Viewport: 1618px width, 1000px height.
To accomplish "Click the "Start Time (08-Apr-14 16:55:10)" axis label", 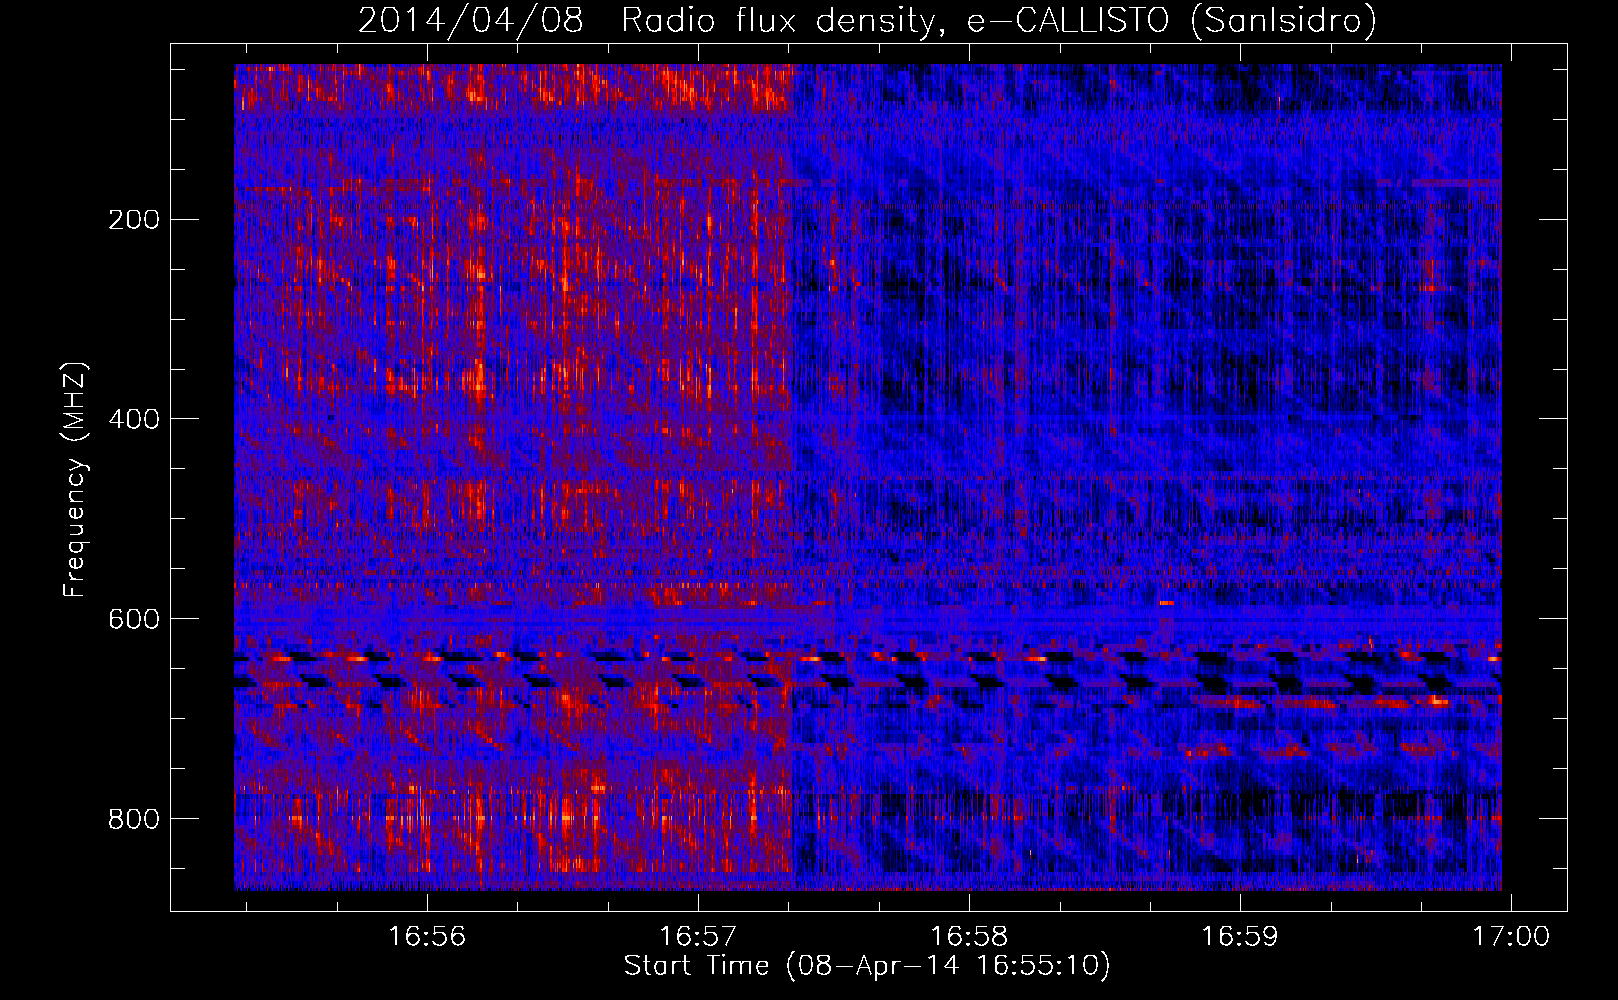I will click(x=867, y=966).
